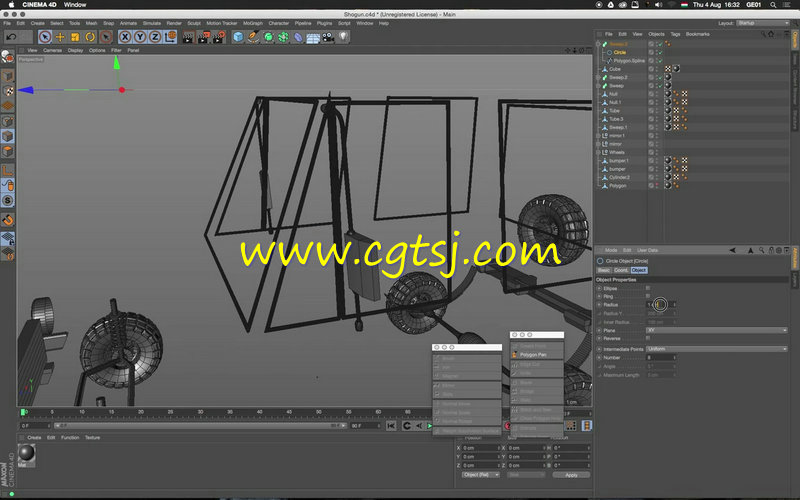Screen dimensions: 800x500
Task: Add a Light from the toolbar
Action: click(x=343, y=37)
